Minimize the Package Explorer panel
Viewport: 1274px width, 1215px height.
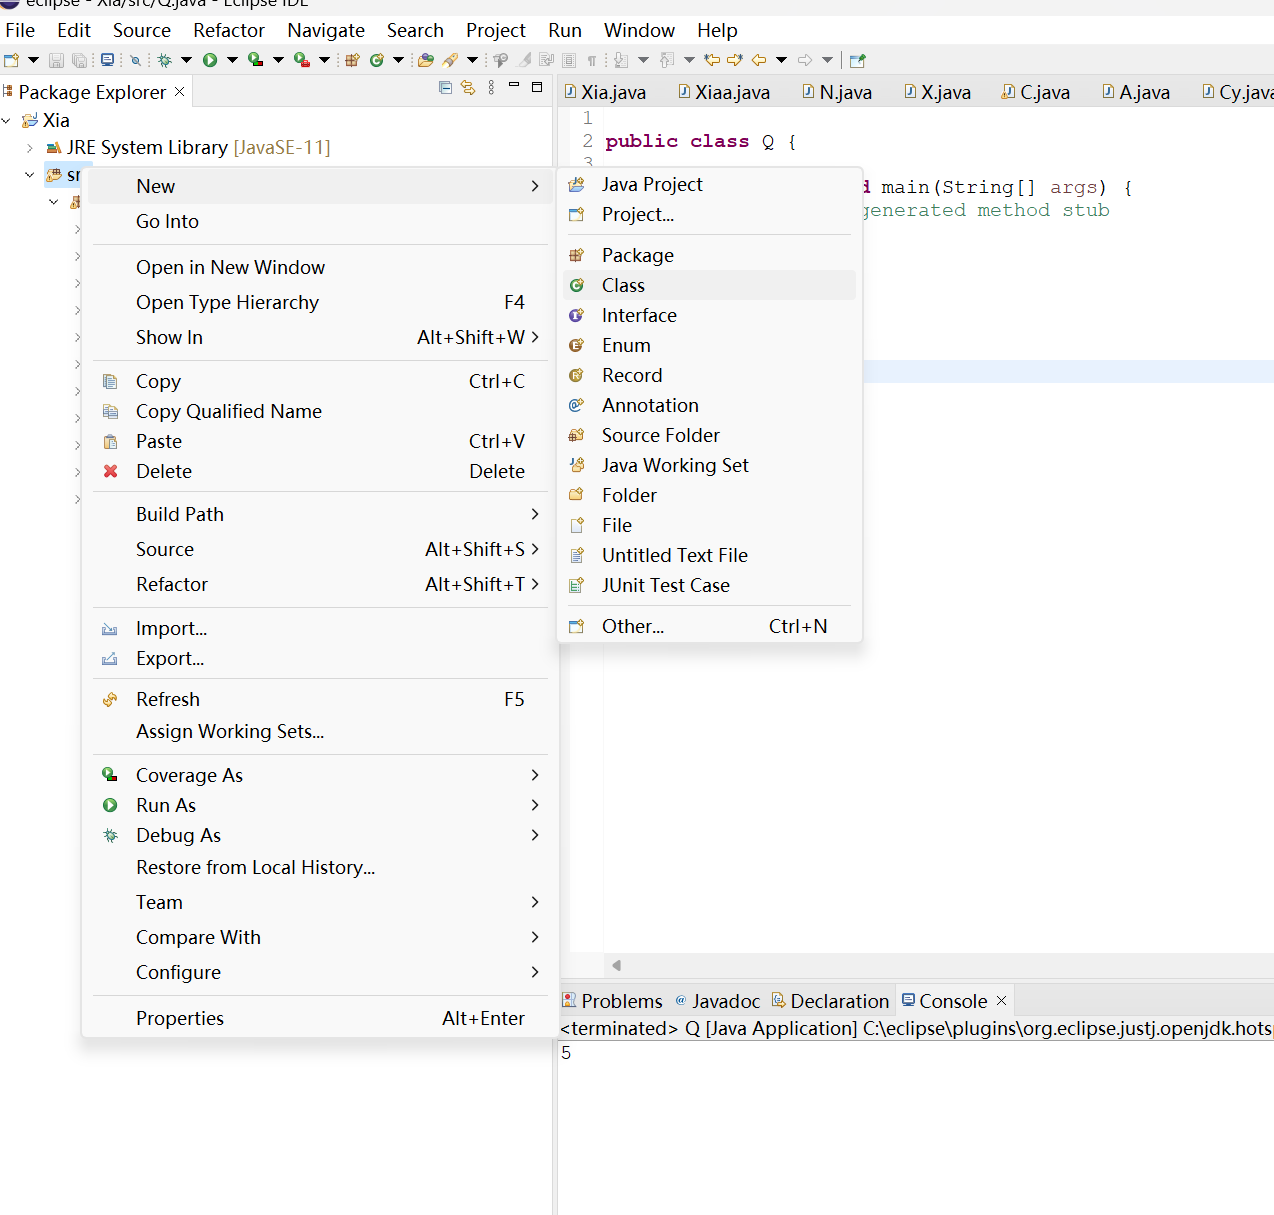pyautogui.click(x=513, y=88)
